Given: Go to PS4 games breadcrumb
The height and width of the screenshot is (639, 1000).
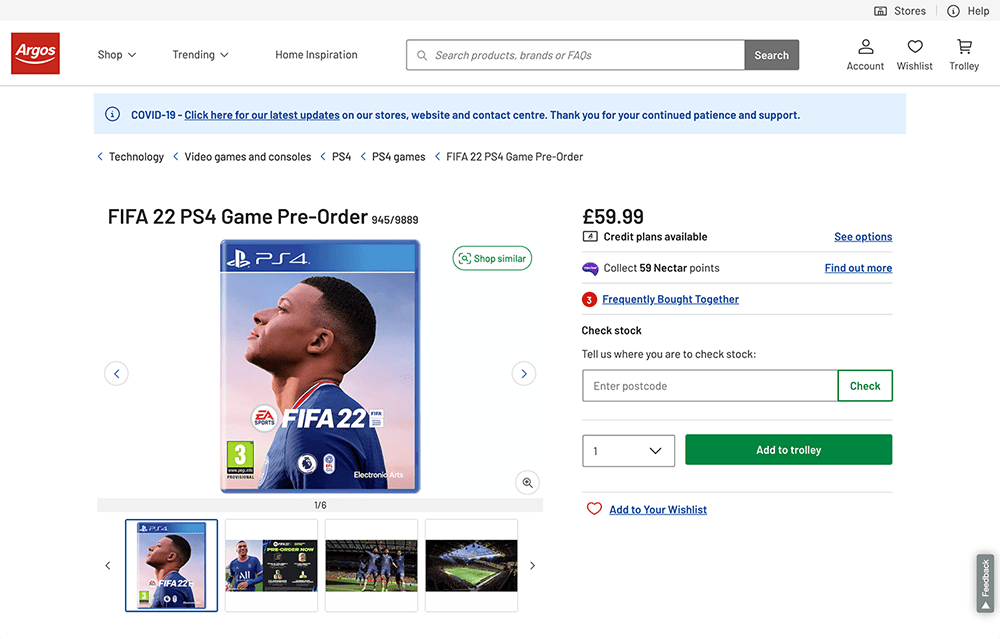Looking at the screenshot, I should [398, 157].
